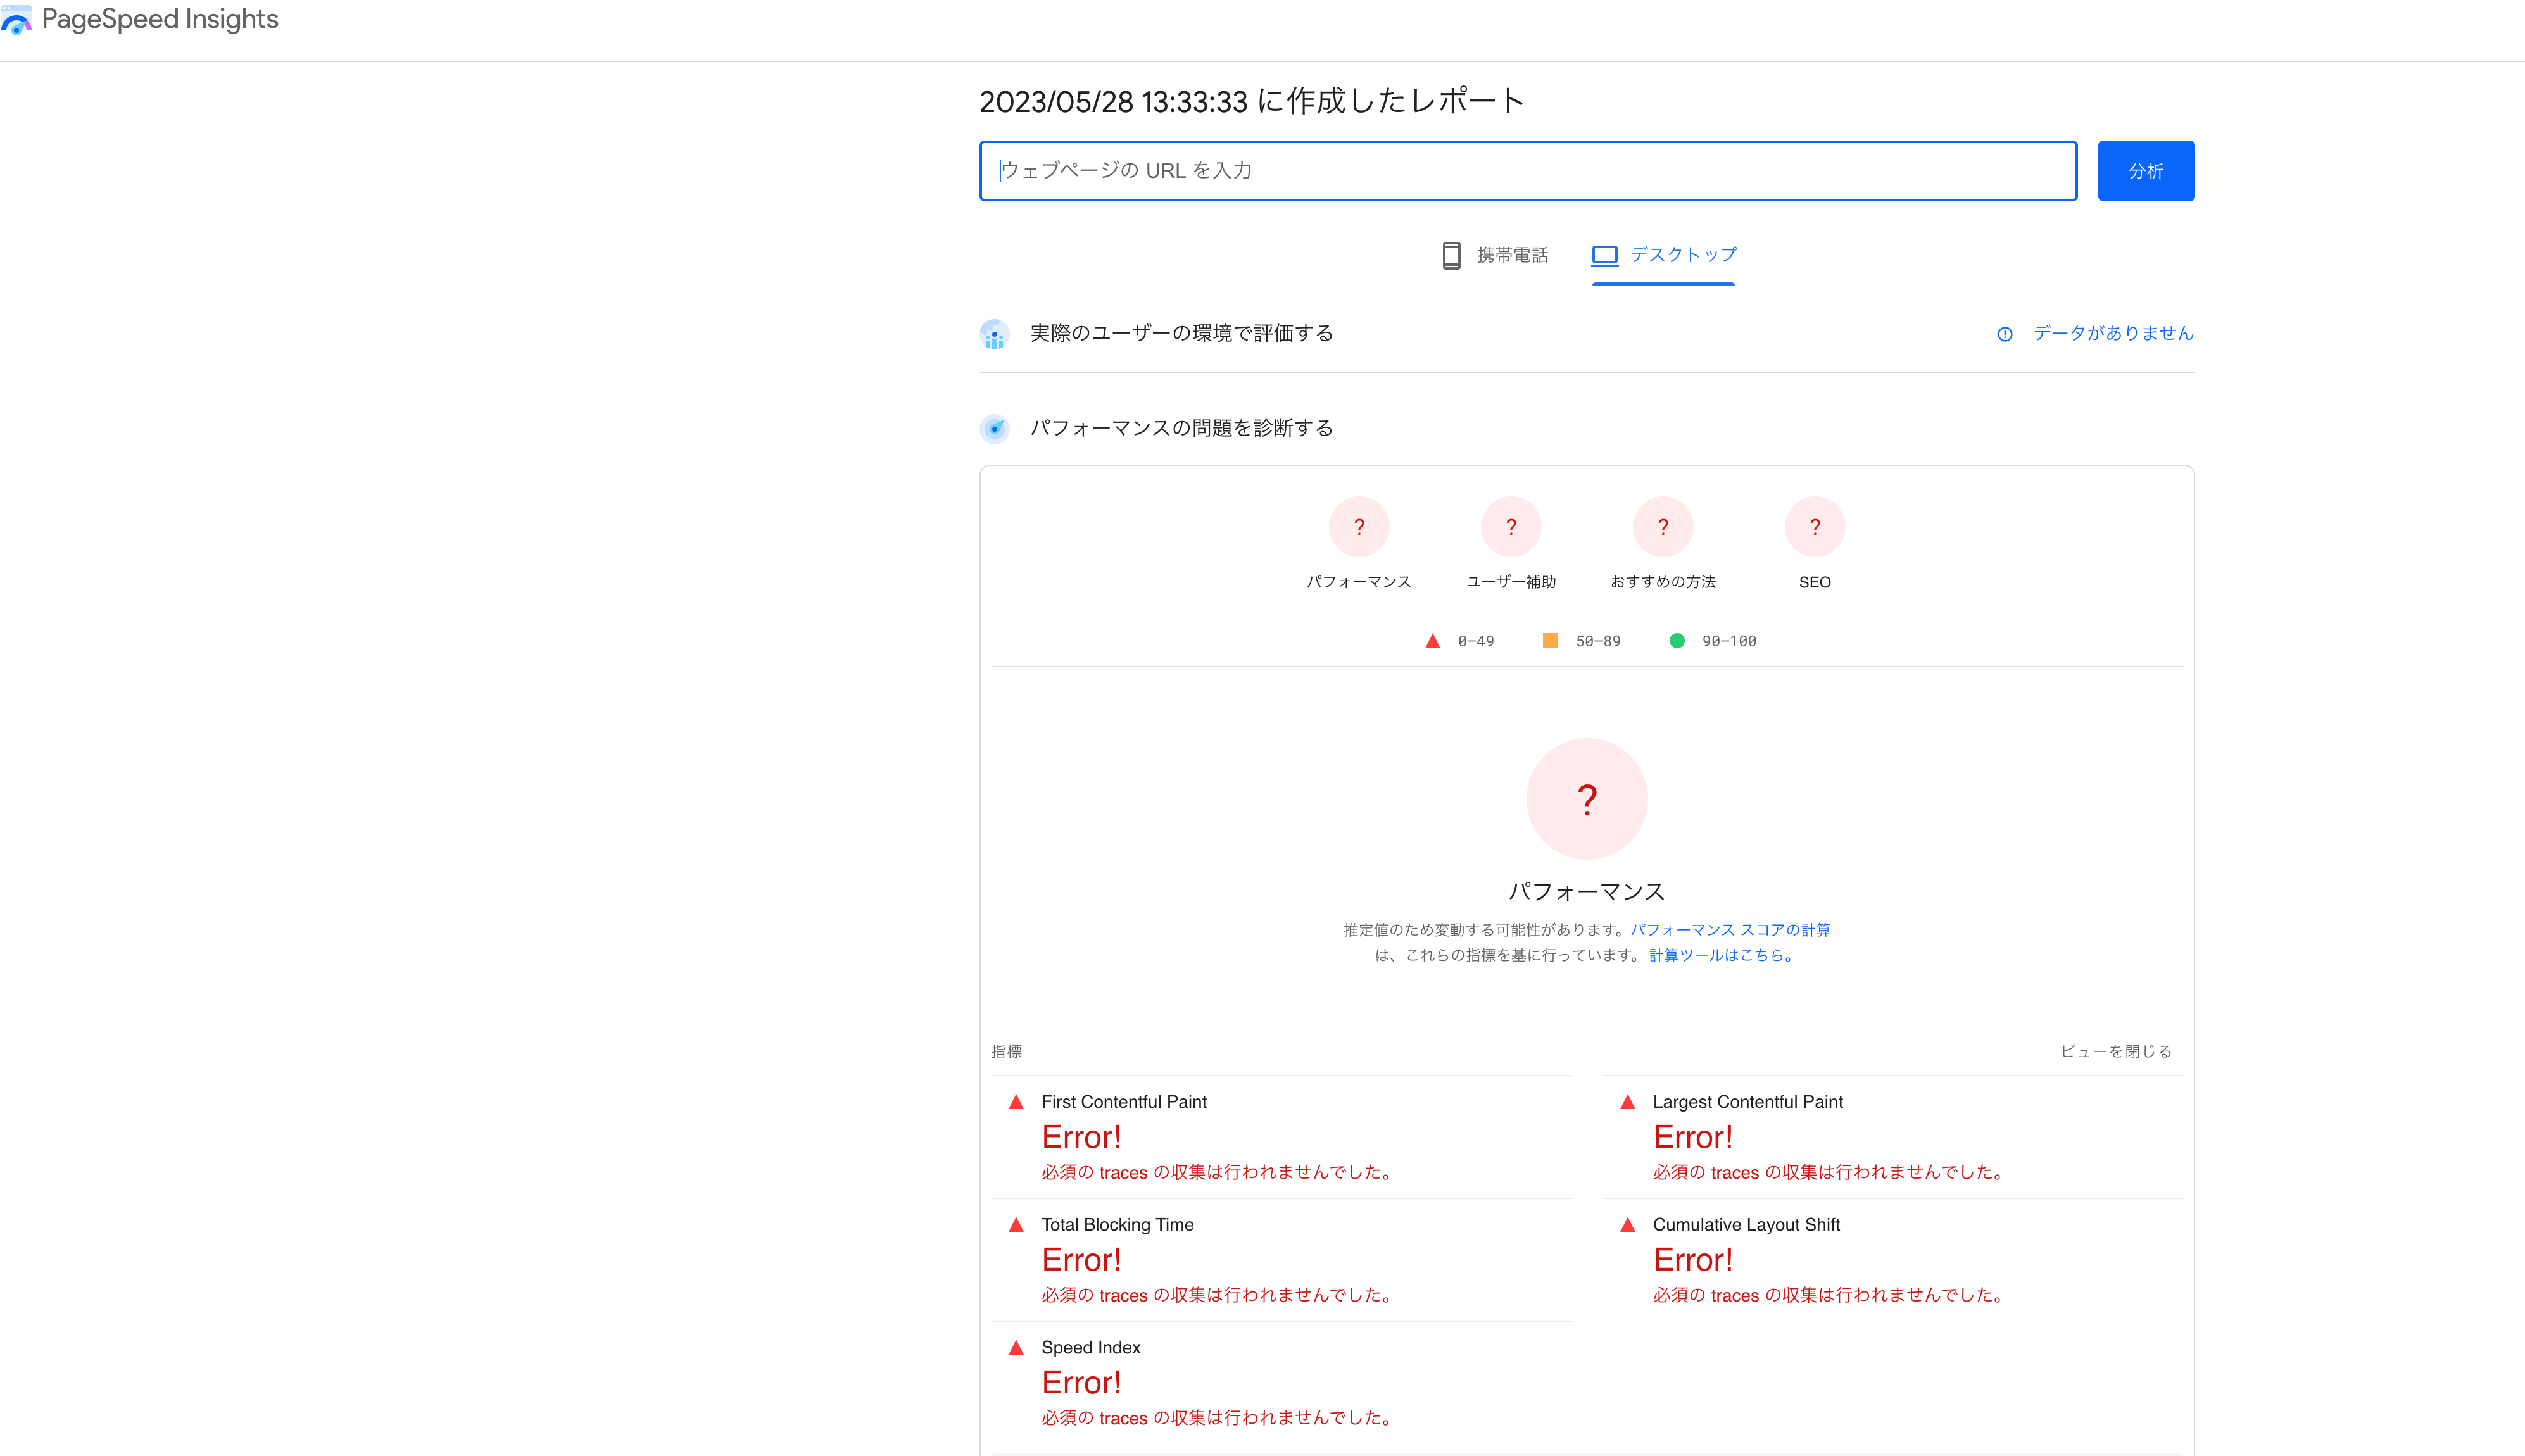Image resolution: width=2525 pixels, height=1456 pixels.
Task: Click the PageSpeed Insights logo icon
Action: point(16,20)
